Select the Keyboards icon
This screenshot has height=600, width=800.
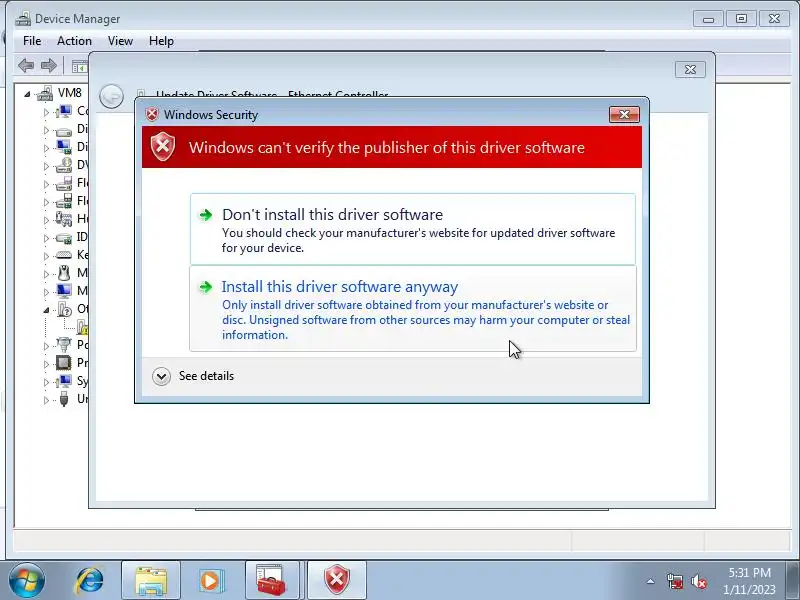[64, 255]
